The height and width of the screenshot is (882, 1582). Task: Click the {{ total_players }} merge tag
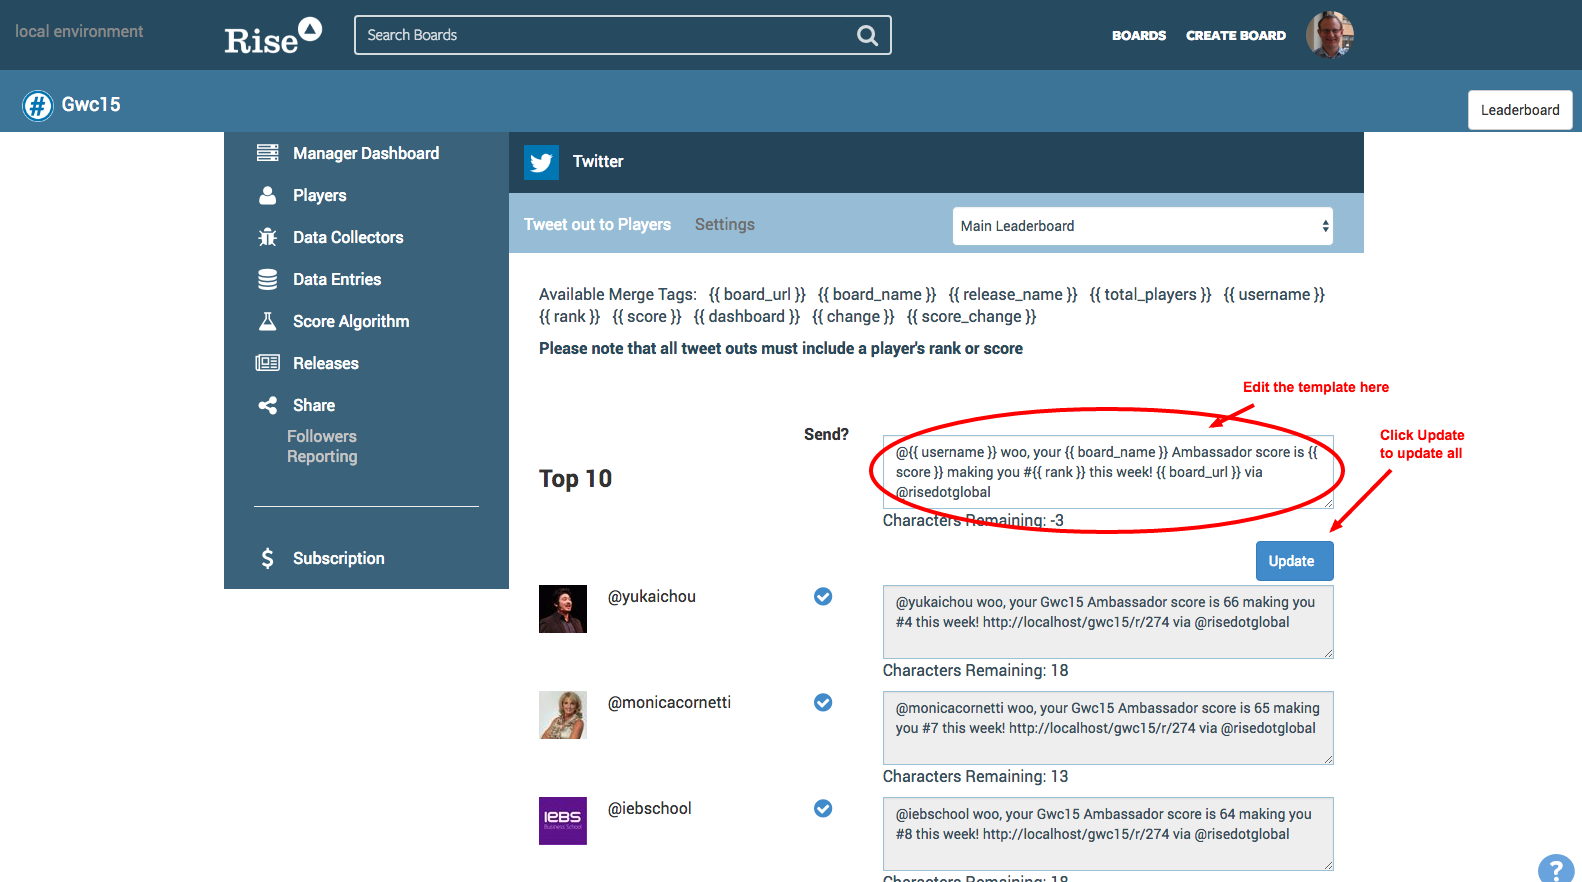(x=1150, y=294)
